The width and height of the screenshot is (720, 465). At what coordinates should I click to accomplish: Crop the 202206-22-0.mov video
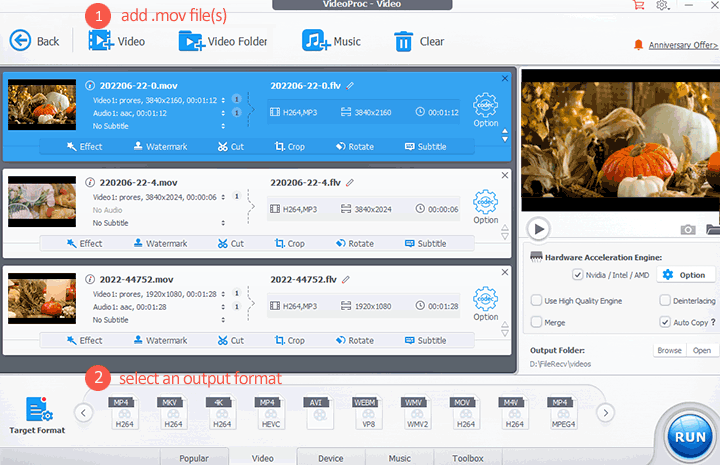coord(290,147)
